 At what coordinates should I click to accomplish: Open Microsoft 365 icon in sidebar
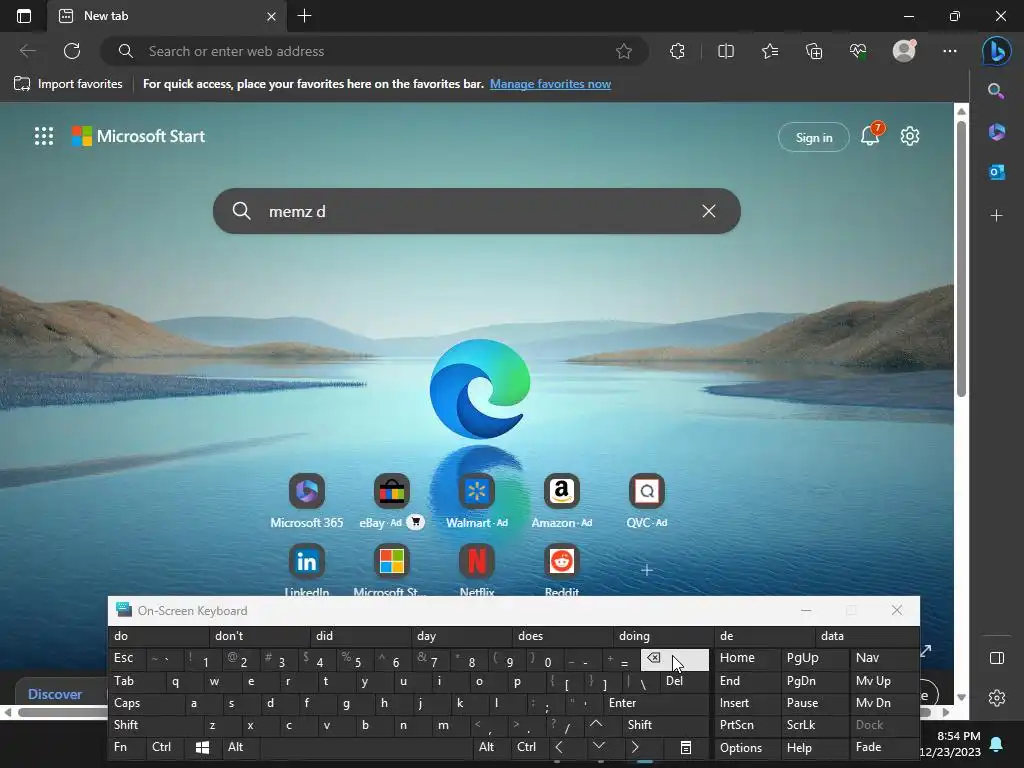click(997, 132)
